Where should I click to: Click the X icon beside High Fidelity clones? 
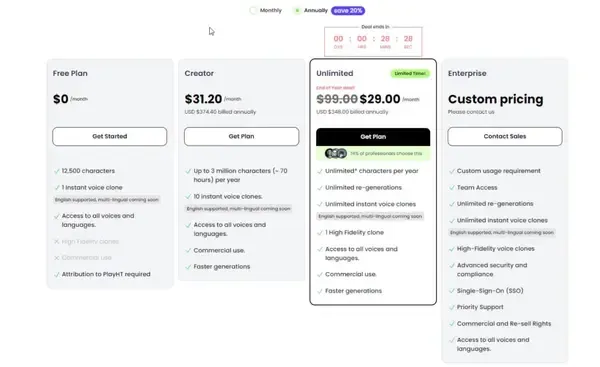[x=57, y=241]
